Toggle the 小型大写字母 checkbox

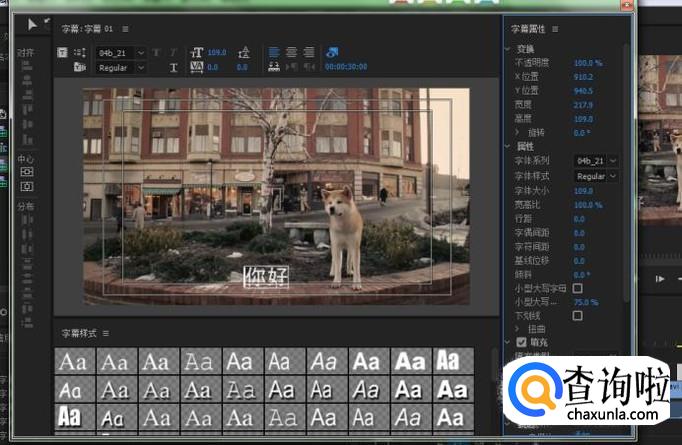click(x=577, y=288)
